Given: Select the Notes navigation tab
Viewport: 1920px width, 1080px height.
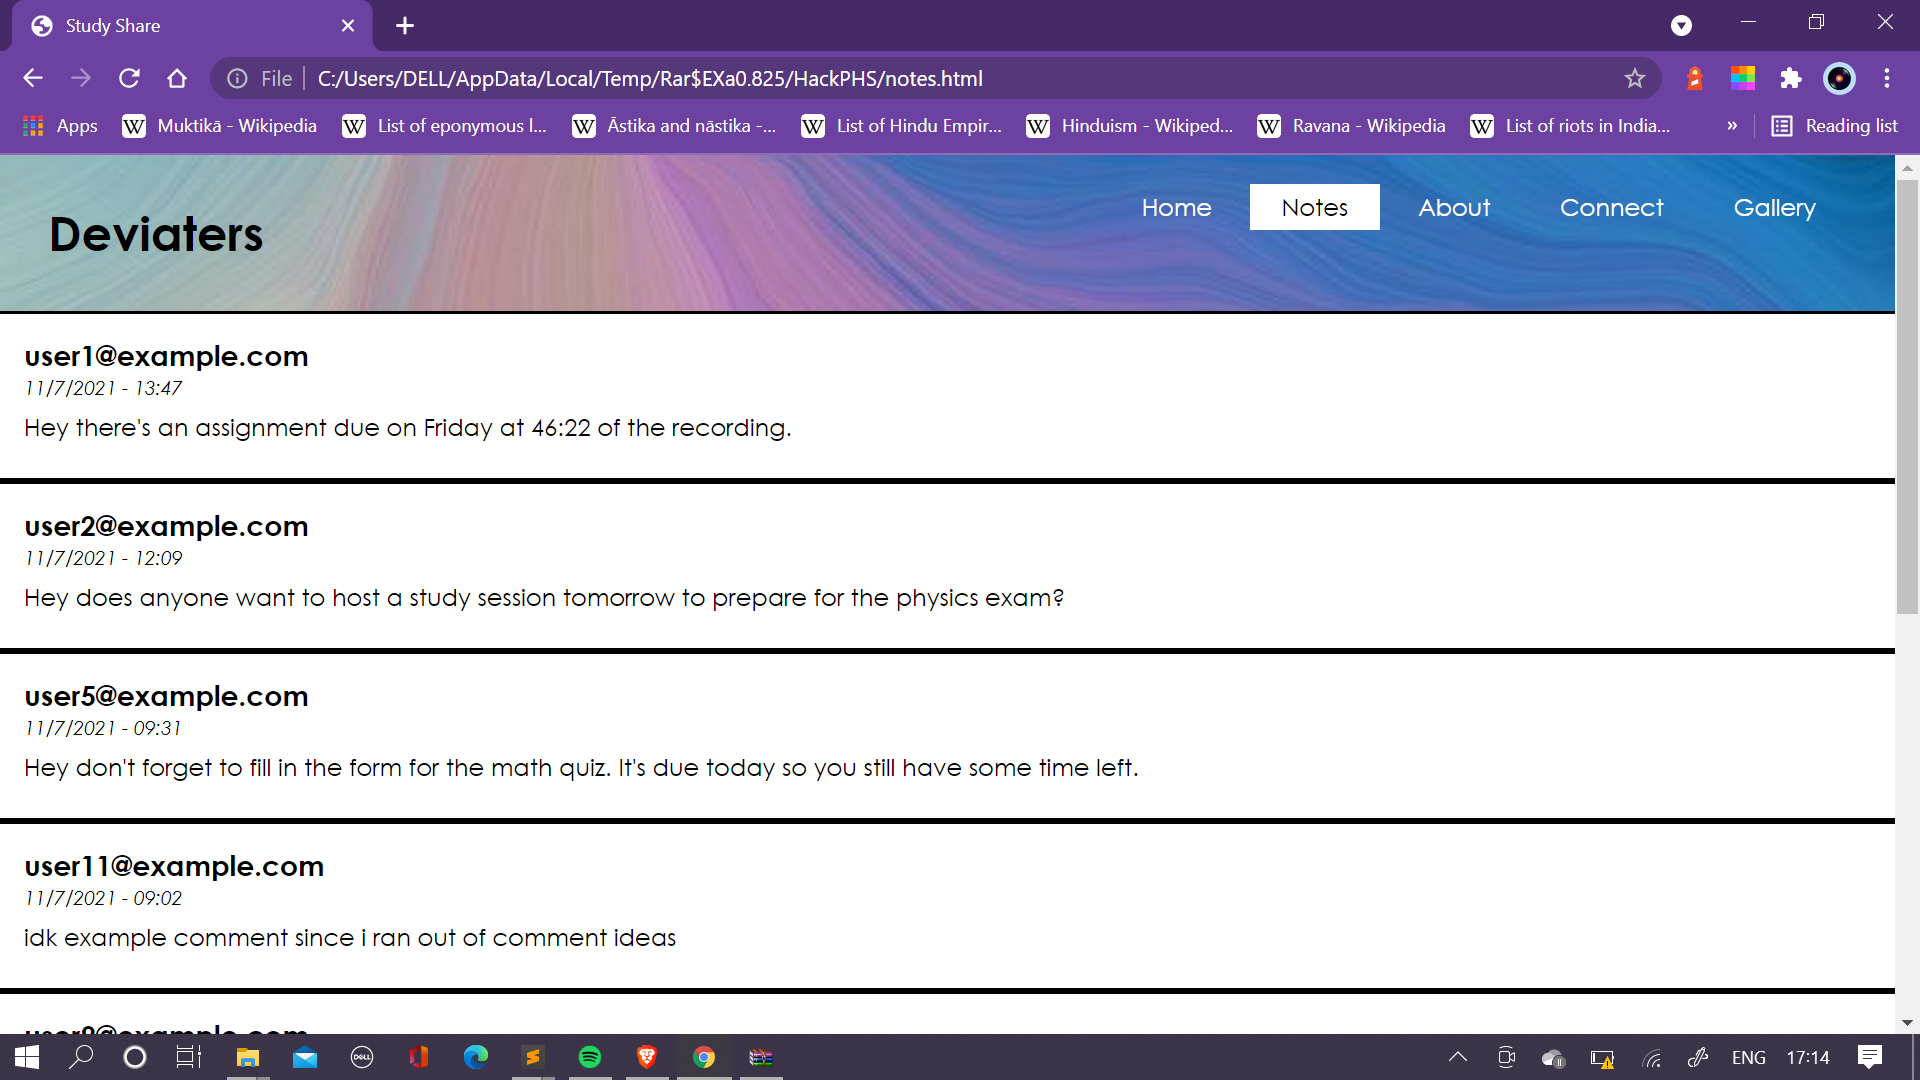Looking at the screenshot, I should pyautogui.click(x=1314, y=207).
